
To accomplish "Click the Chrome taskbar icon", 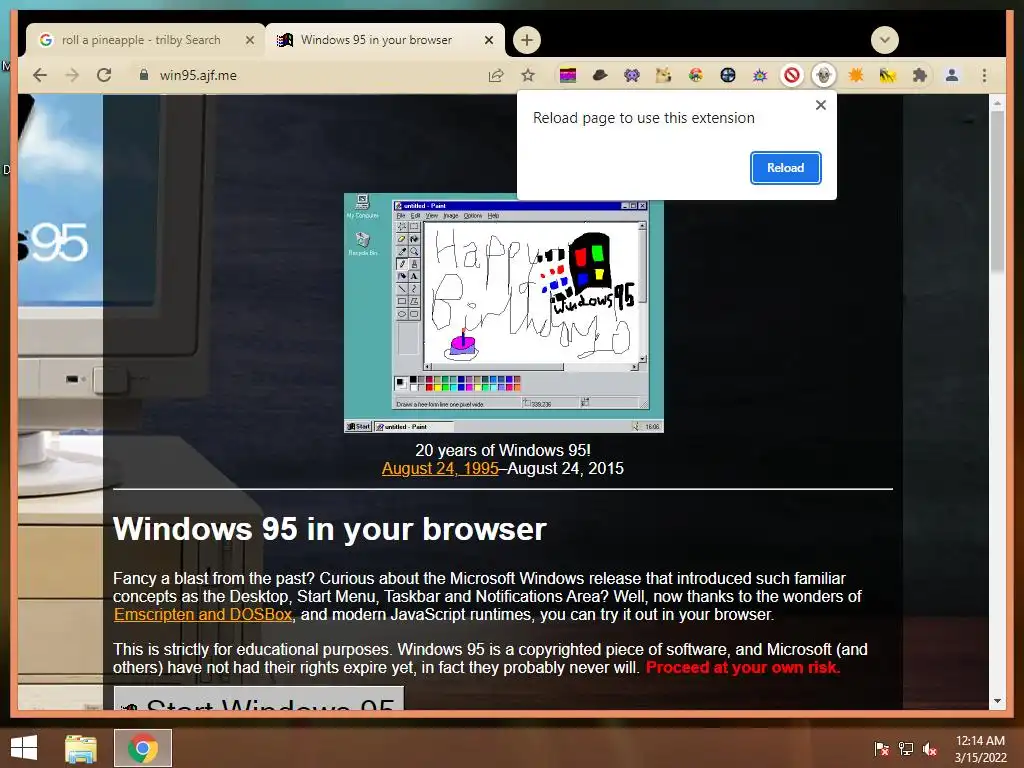I will tap(143, 748).
